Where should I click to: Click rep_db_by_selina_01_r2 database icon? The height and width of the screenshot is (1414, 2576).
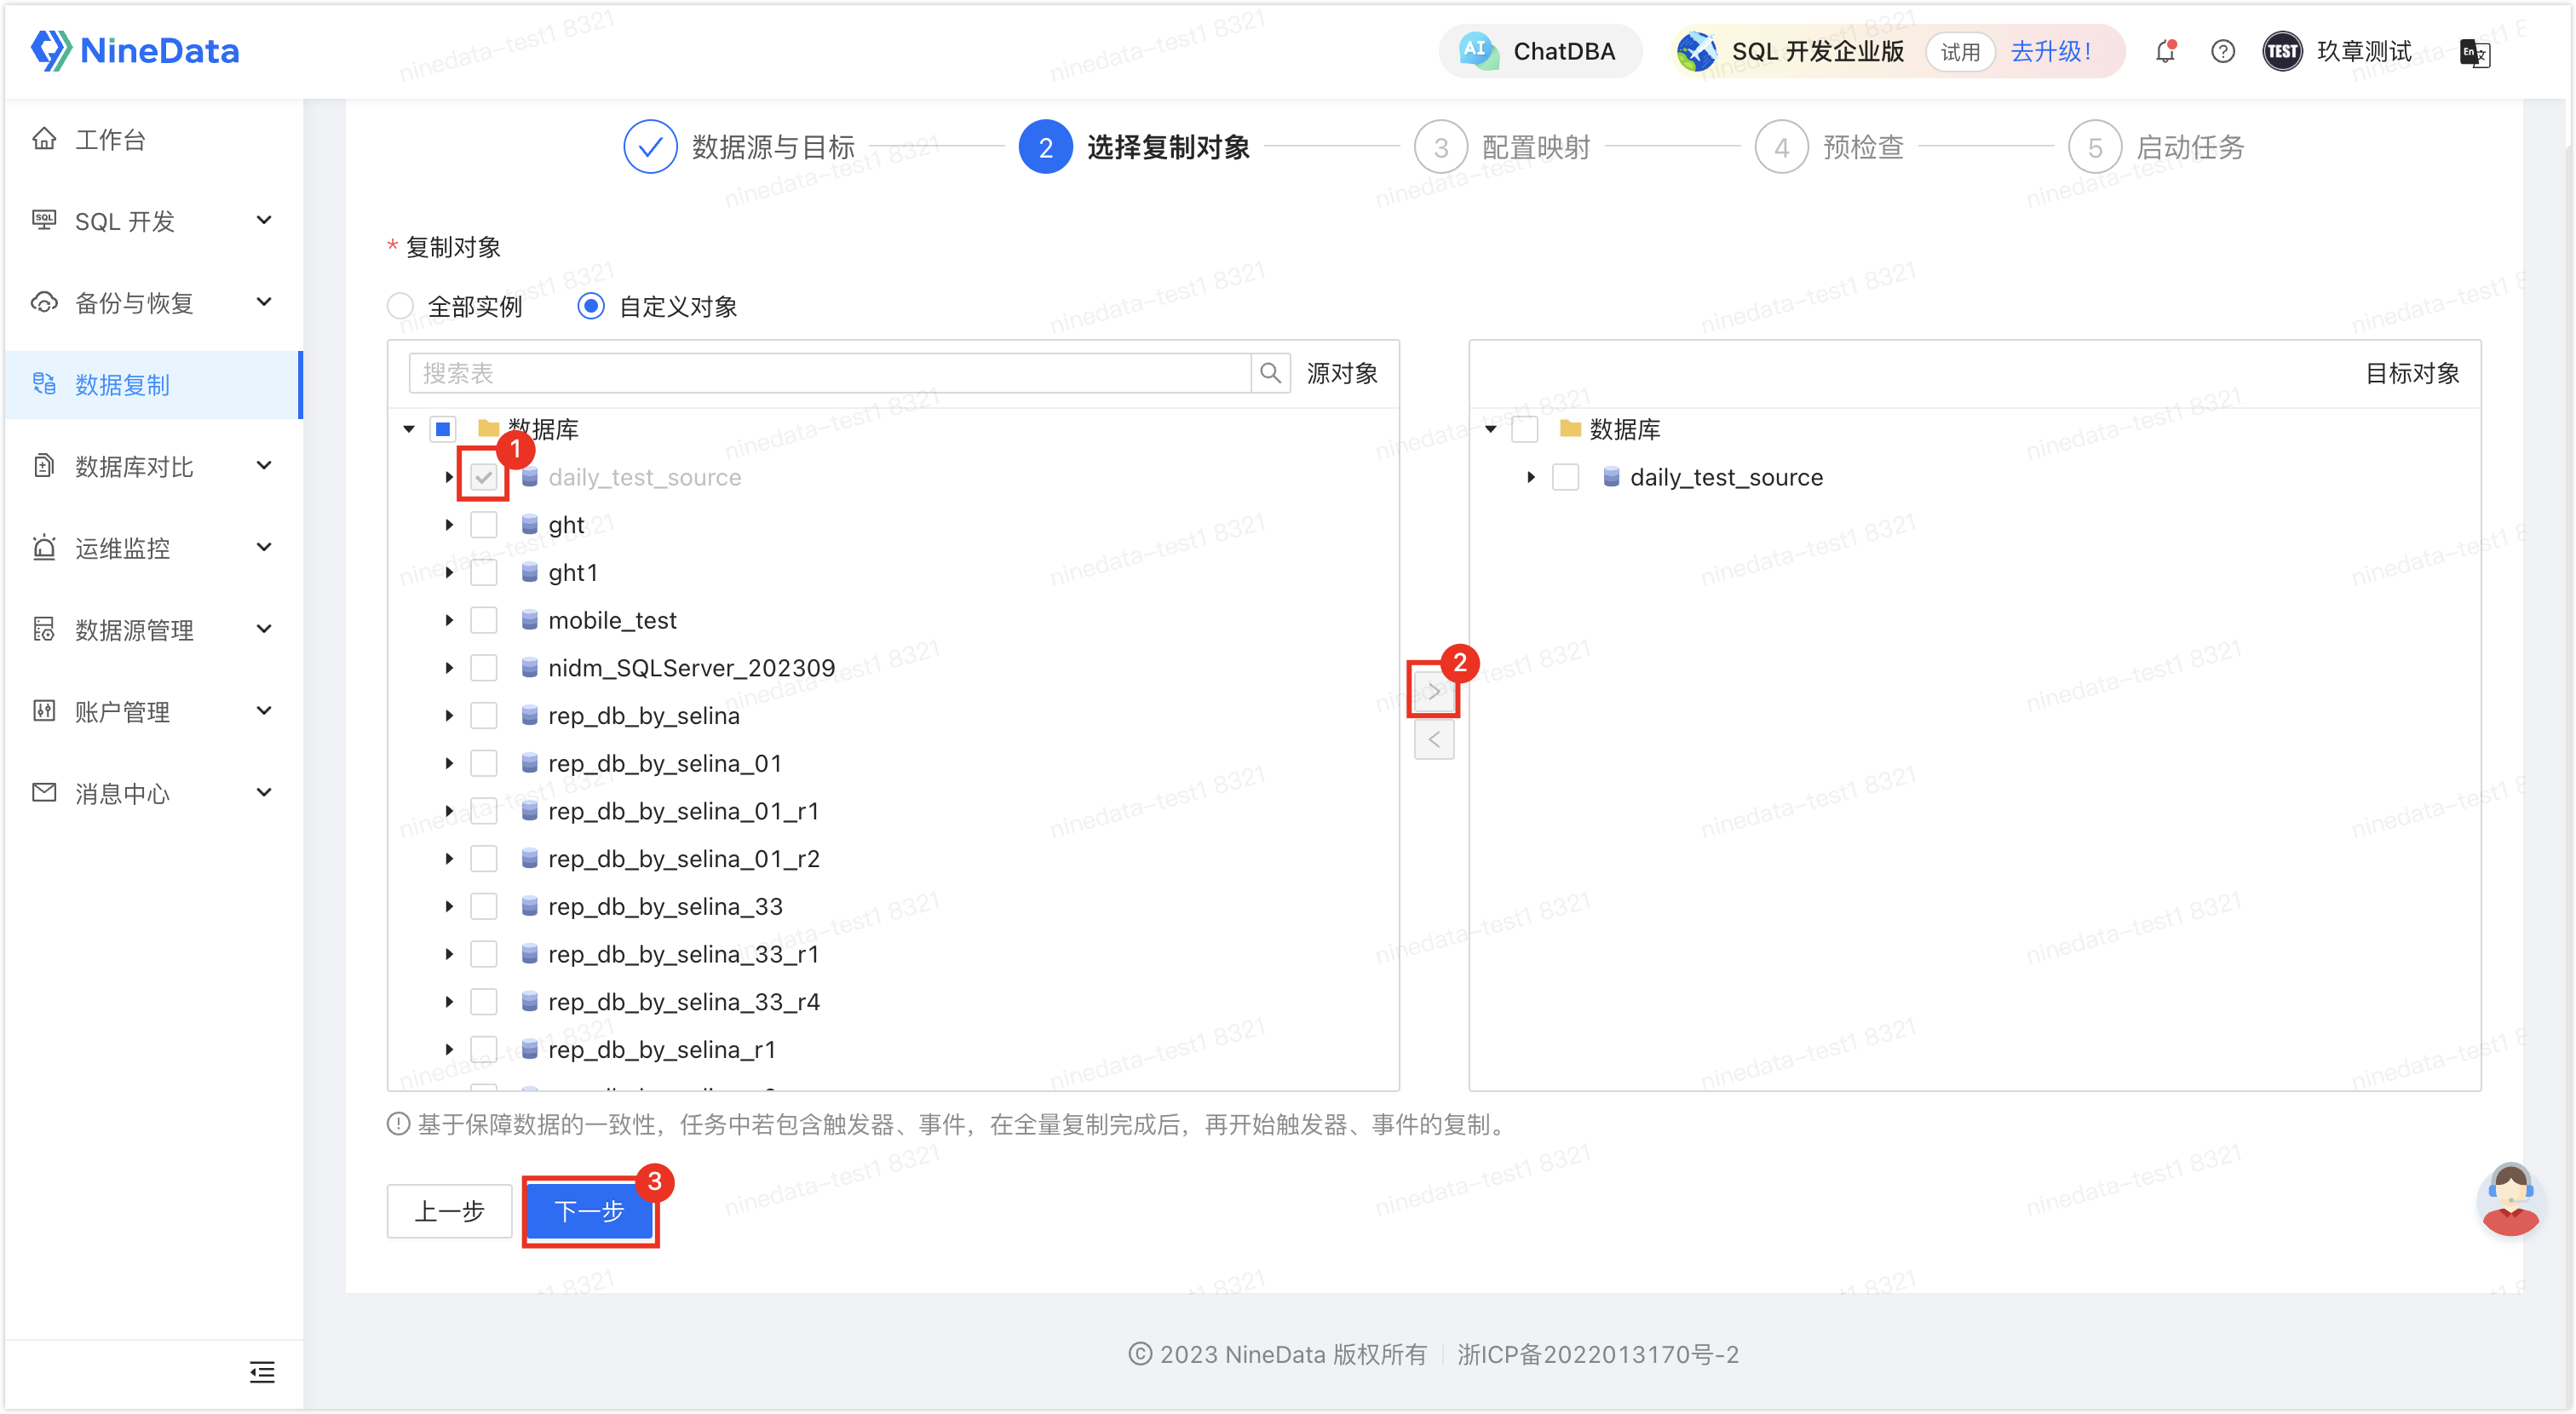tap(530, 858)
